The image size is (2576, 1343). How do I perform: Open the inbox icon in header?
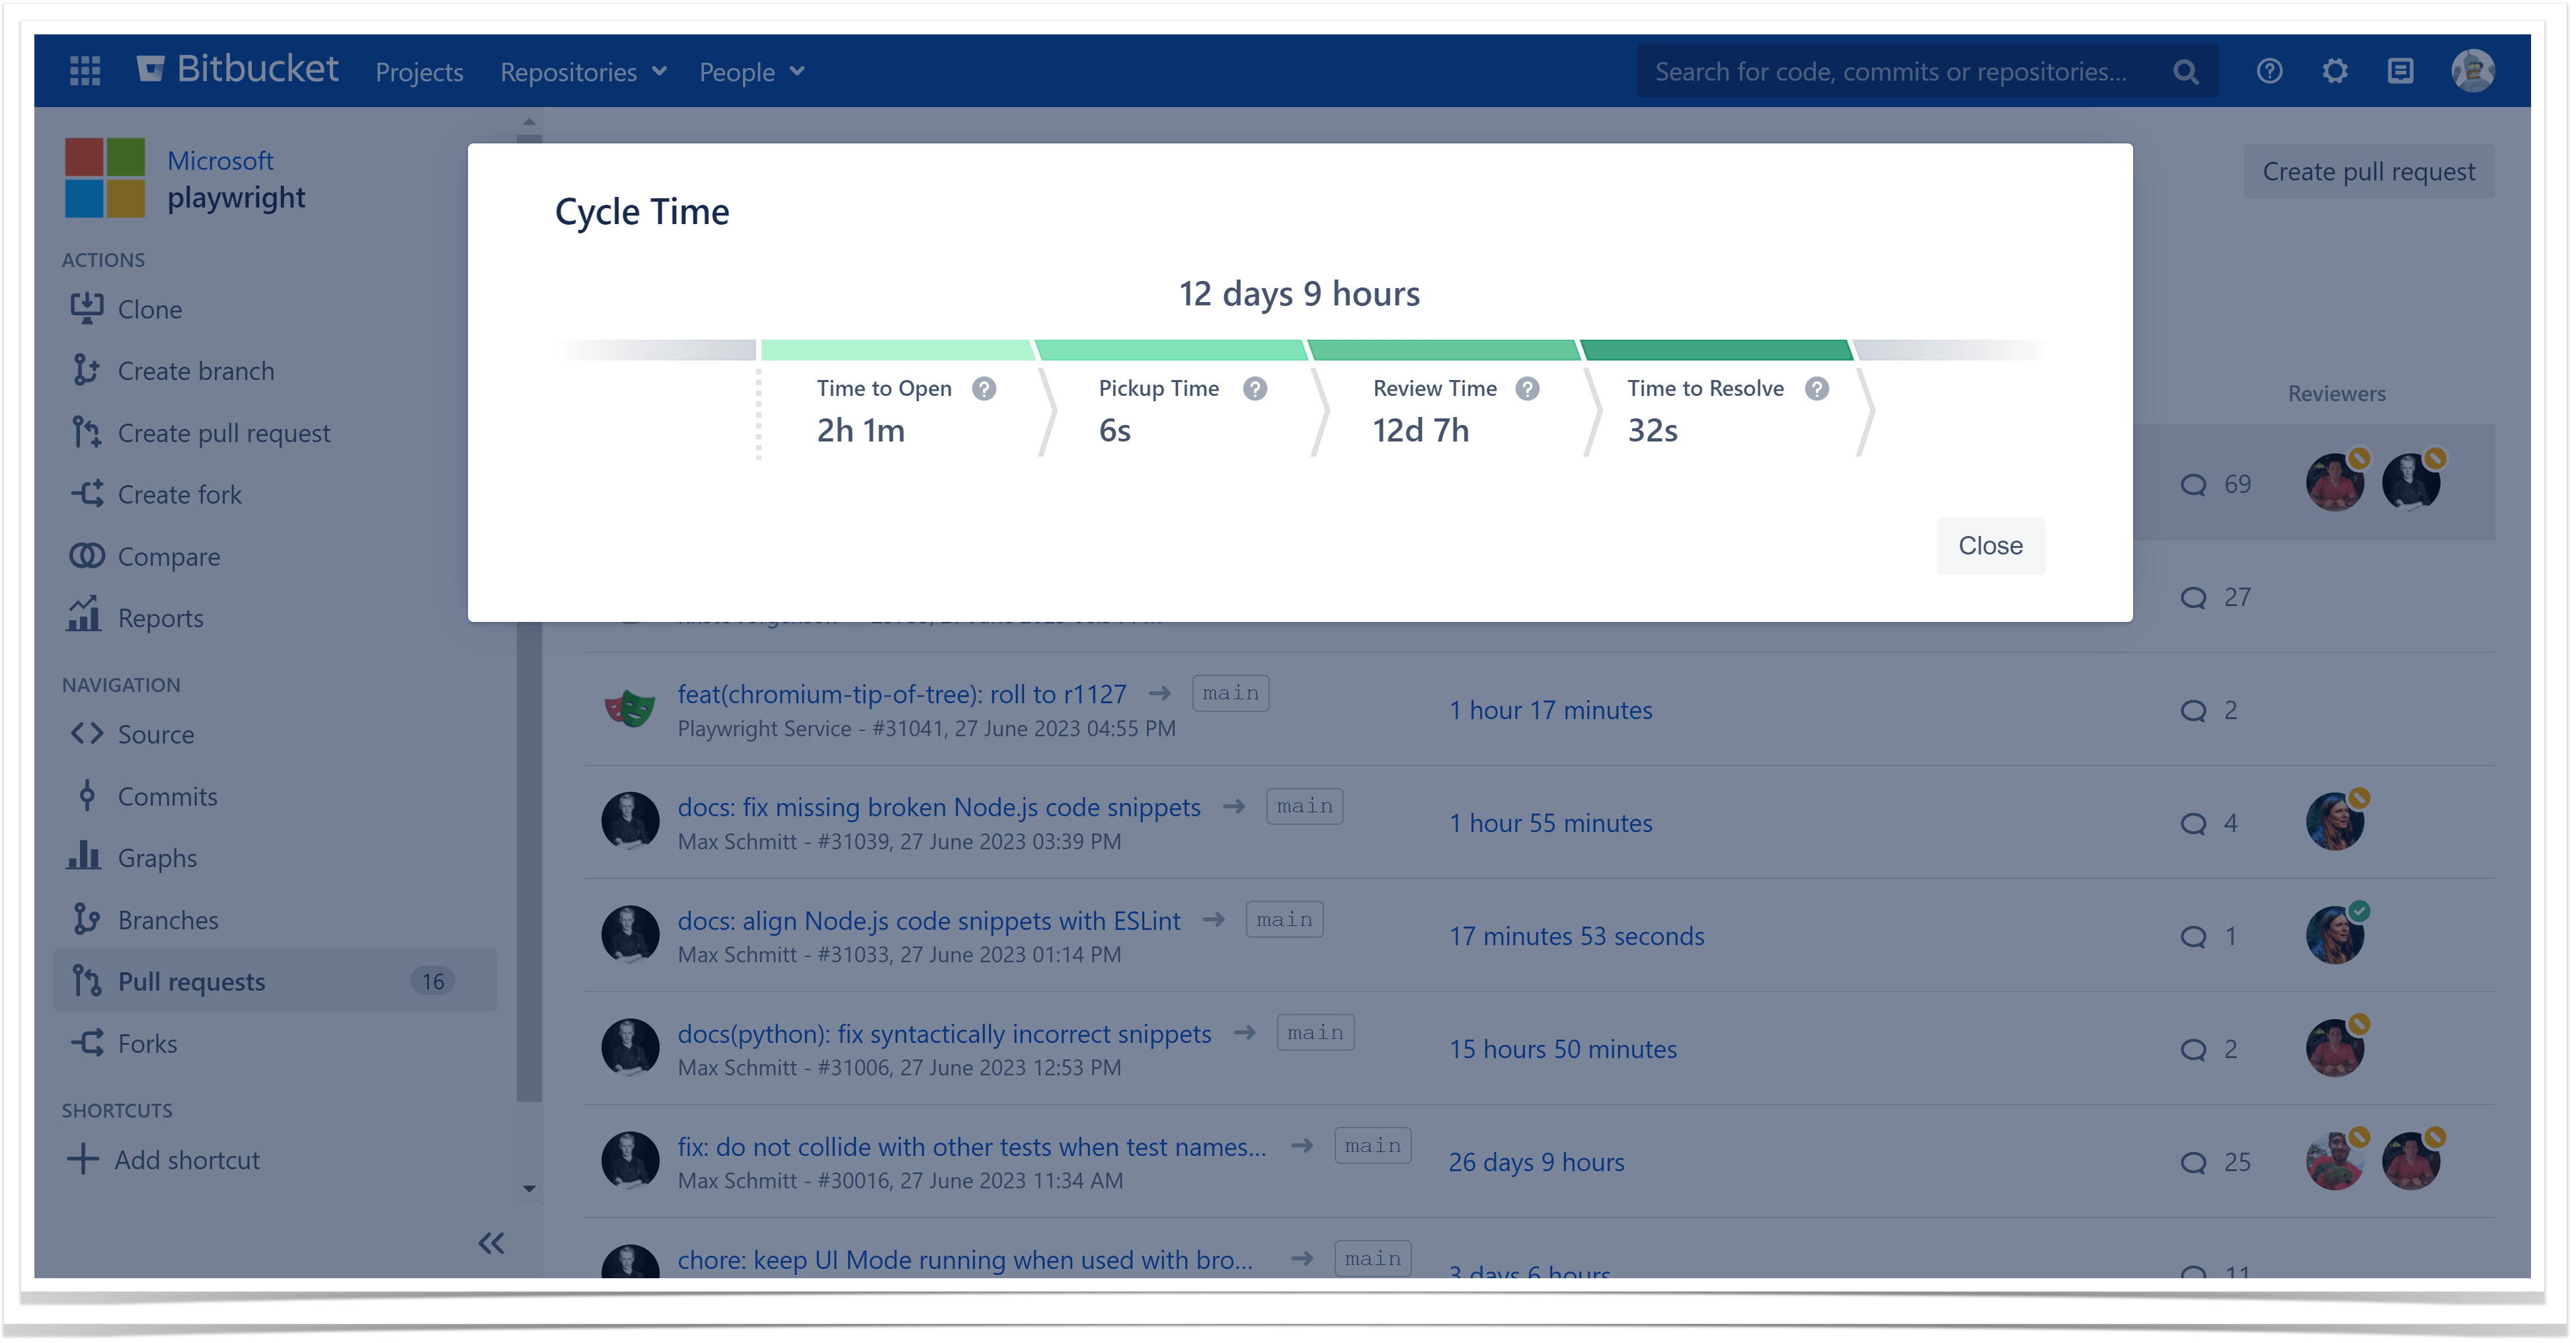2400,71
